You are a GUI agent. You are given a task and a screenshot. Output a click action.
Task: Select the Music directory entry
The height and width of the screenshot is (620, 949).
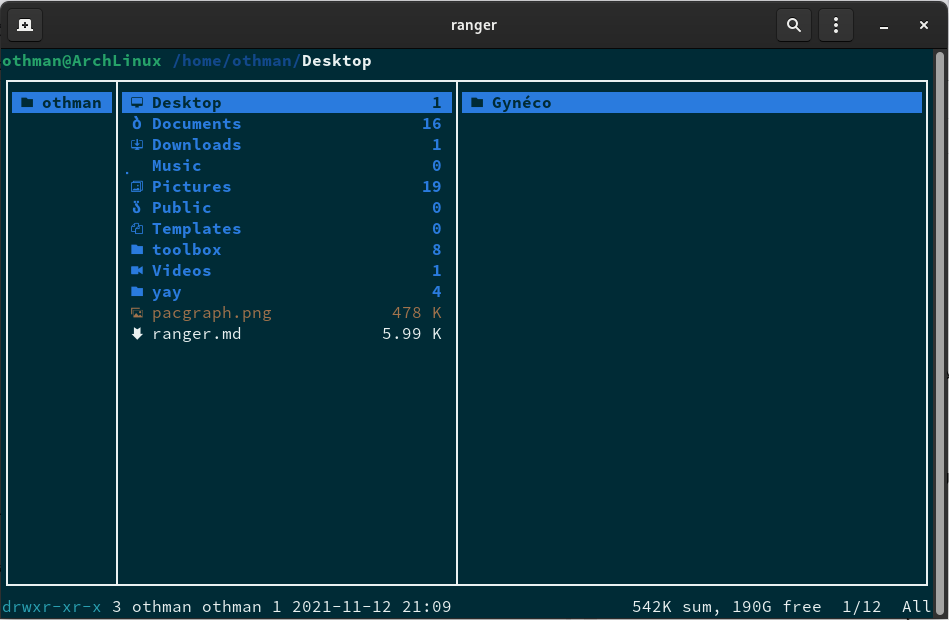[177, 166]
